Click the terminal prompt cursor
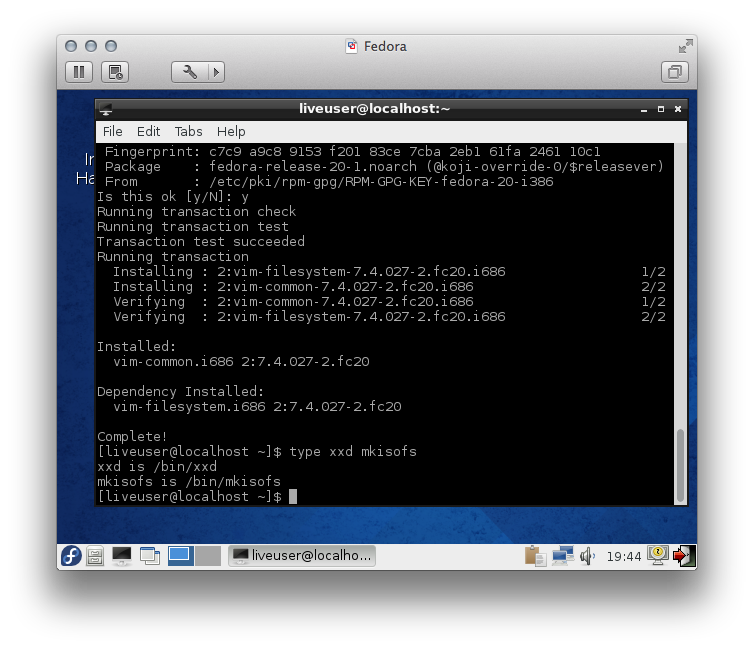754x649 pixels. (293, 497)
